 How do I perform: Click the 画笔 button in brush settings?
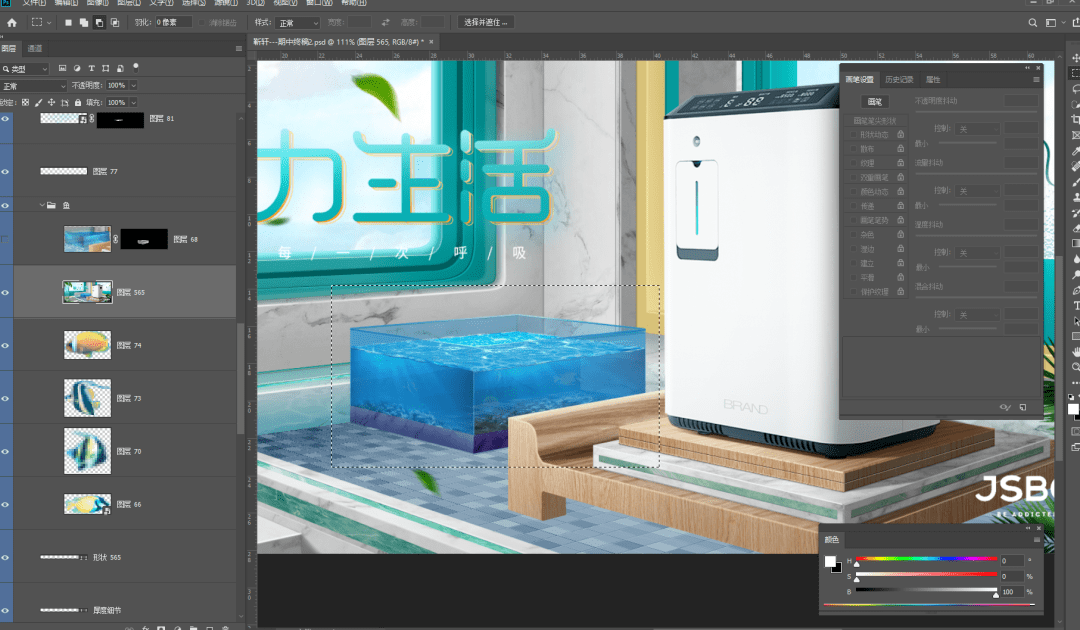tap(875, 102)
